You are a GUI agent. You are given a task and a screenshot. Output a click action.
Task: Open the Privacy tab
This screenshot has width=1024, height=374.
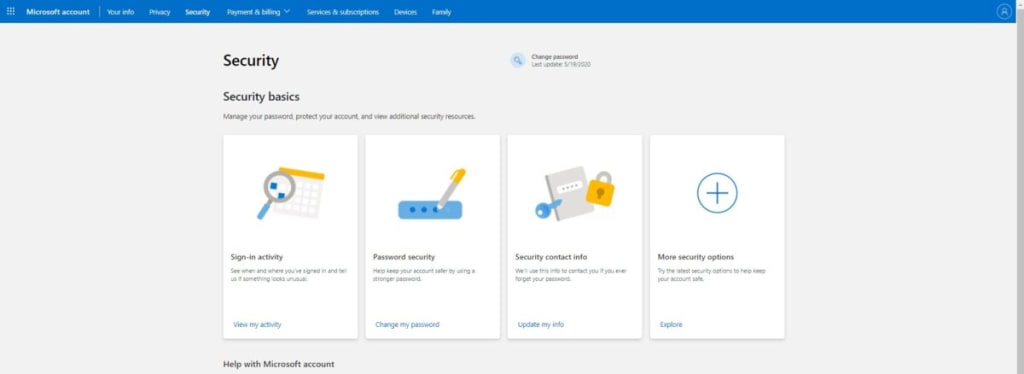159,12
